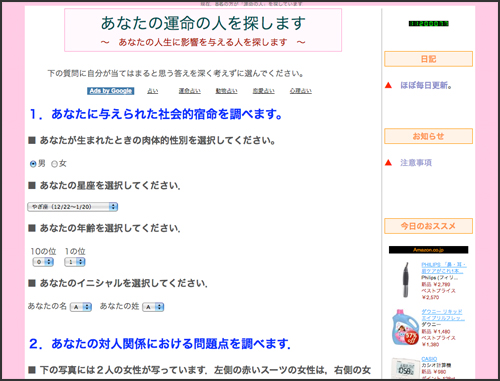This screenshot has height=381, width=500.
Task: Open the 占い ad link
Action: tap(153, 91)
